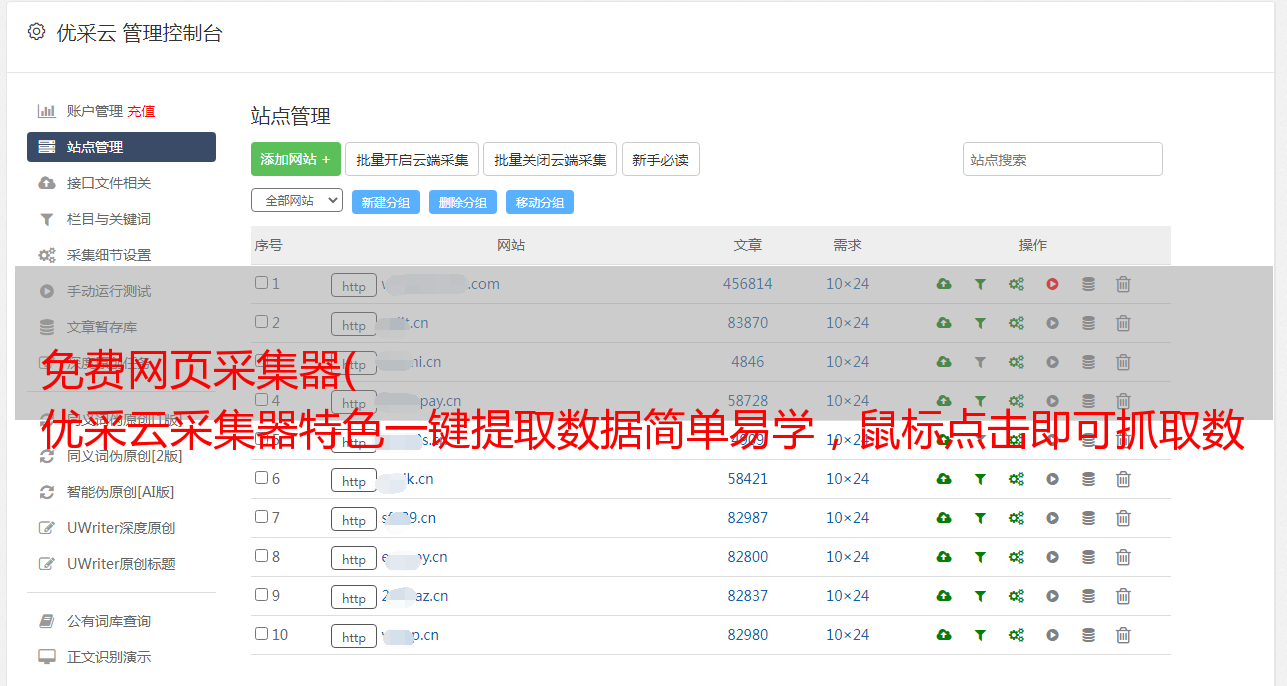
Task: Click http tag in row 6
Action: (x=354, y=480)
